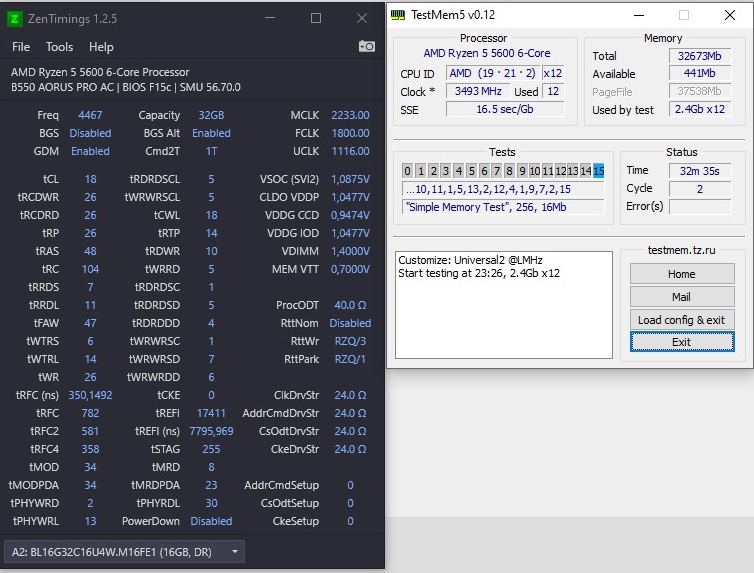Click the SSE 16.5 sec/Gb field
754x573 pixels.
coord(505,109)
